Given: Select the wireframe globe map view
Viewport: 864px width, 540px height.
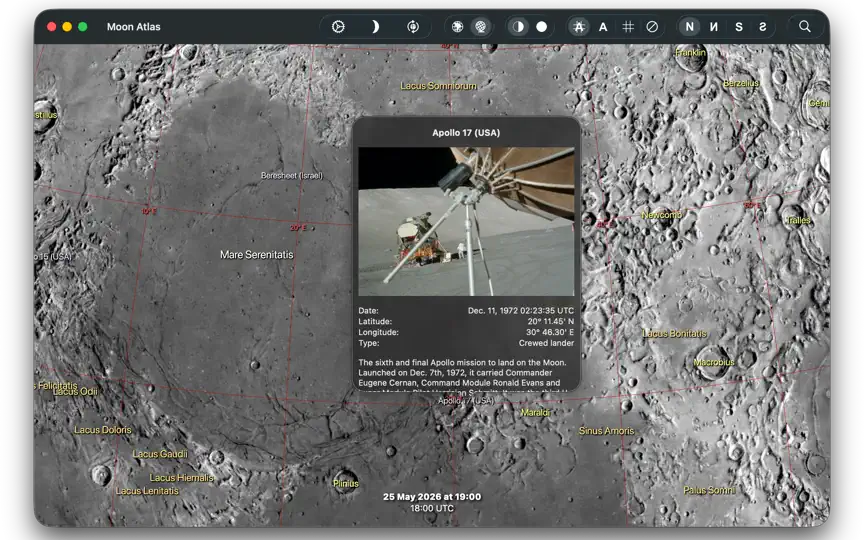Looking at the screenshot, I should point(481,26).
